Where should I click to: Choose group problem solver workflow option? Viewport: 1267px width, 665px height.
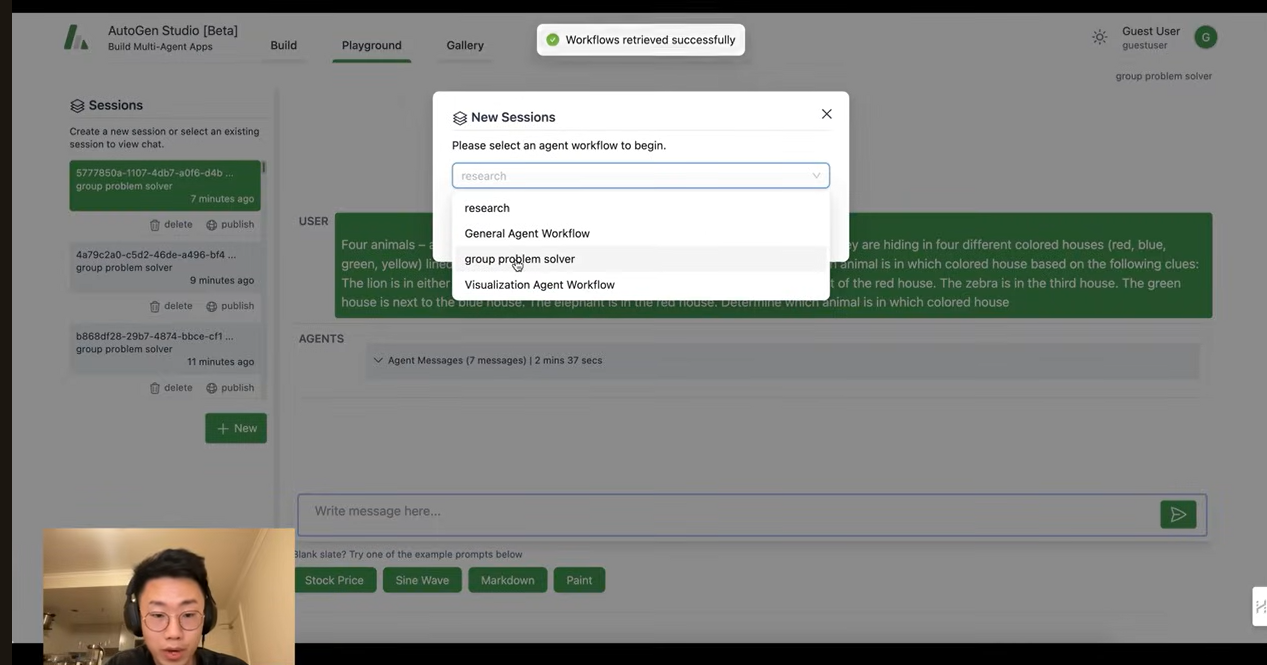click(520, 259)
